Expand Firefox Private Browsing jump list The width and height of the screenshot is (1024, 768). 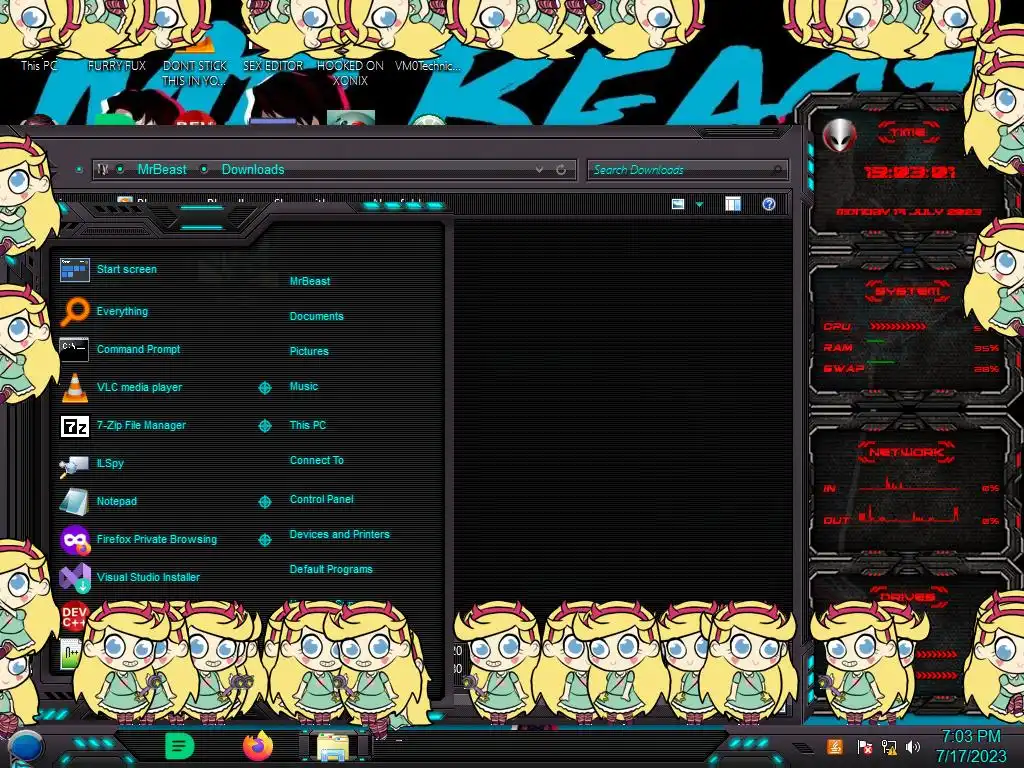tap(264, 539)
